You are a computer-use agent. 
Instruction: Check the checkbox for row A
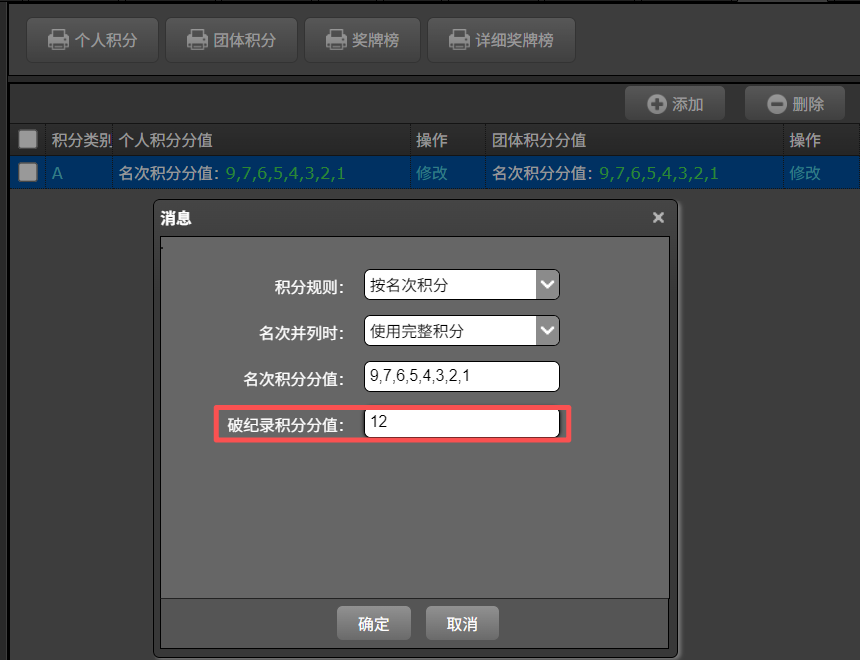pyautogui.click(x=28, y=172)
